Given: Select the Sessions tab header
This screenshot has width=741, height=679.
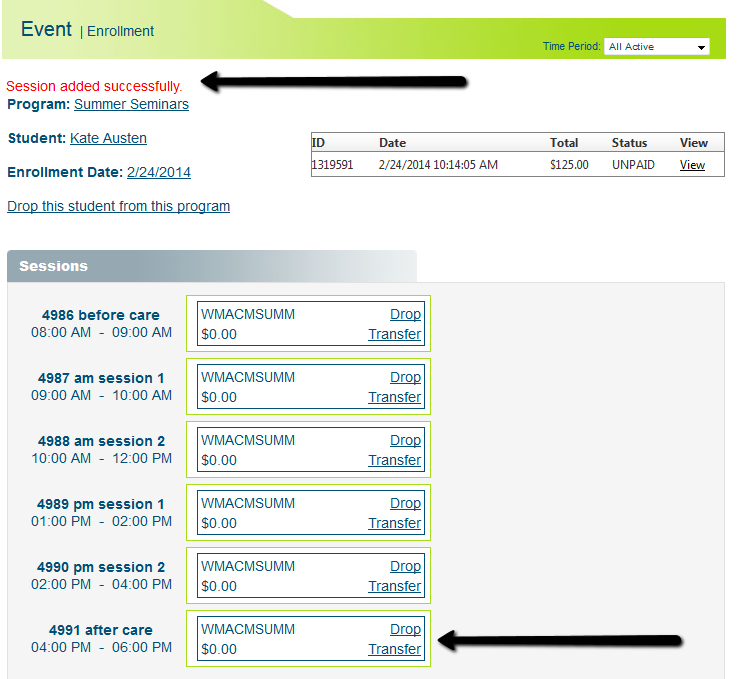Looking at the screenshot, I should point(53,266).
